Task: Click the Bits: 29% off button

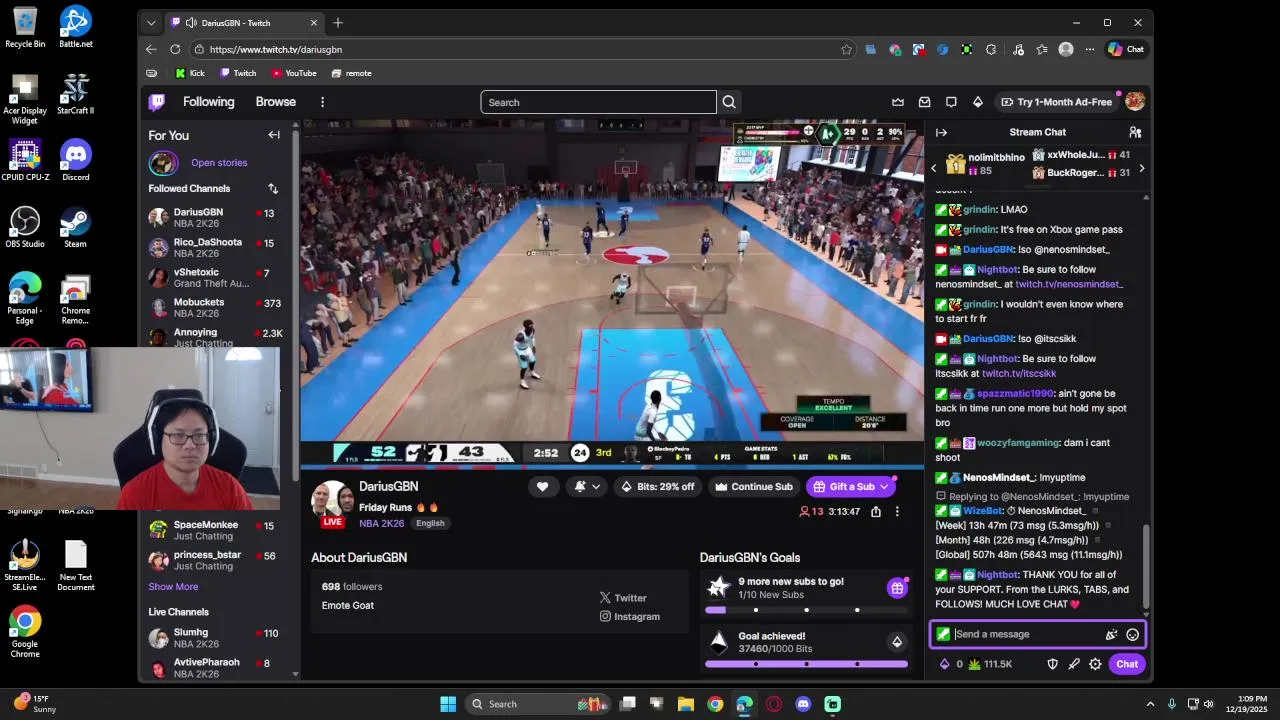Action: click(657, 487)
